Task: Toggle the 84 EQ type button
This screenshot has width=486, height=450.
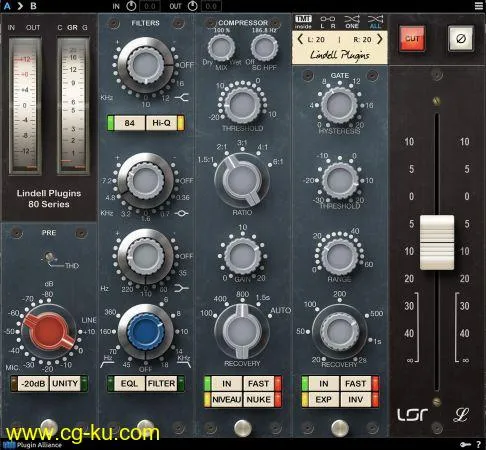Action: [129, 123]
